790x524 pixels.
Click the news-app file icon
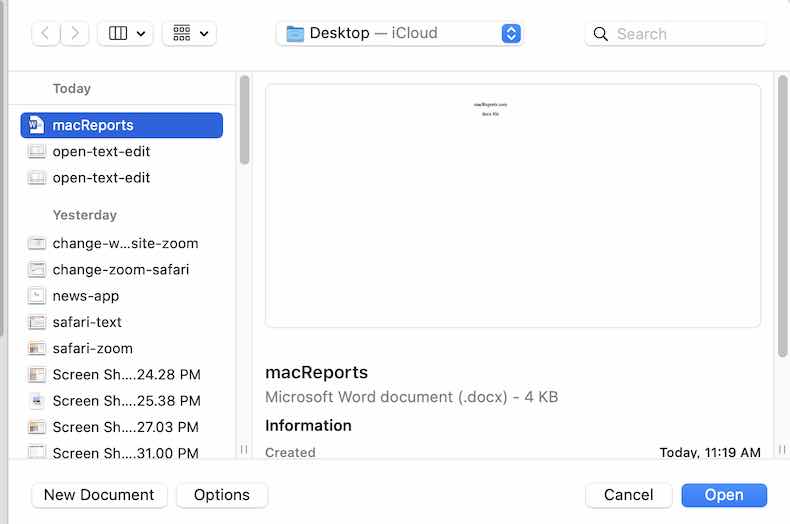[x=36, y=296]
